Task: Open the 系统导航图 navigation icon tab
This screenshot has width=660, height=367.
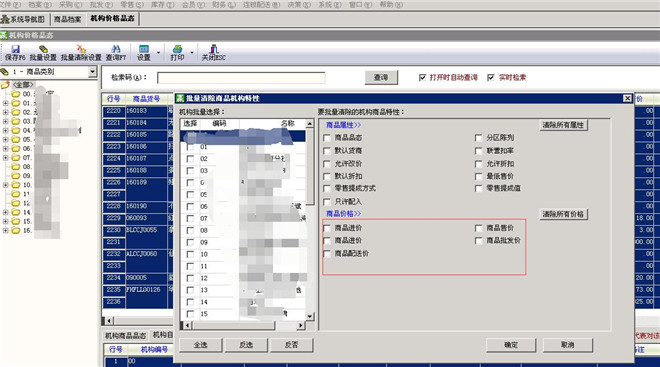Action: point(24,19)
